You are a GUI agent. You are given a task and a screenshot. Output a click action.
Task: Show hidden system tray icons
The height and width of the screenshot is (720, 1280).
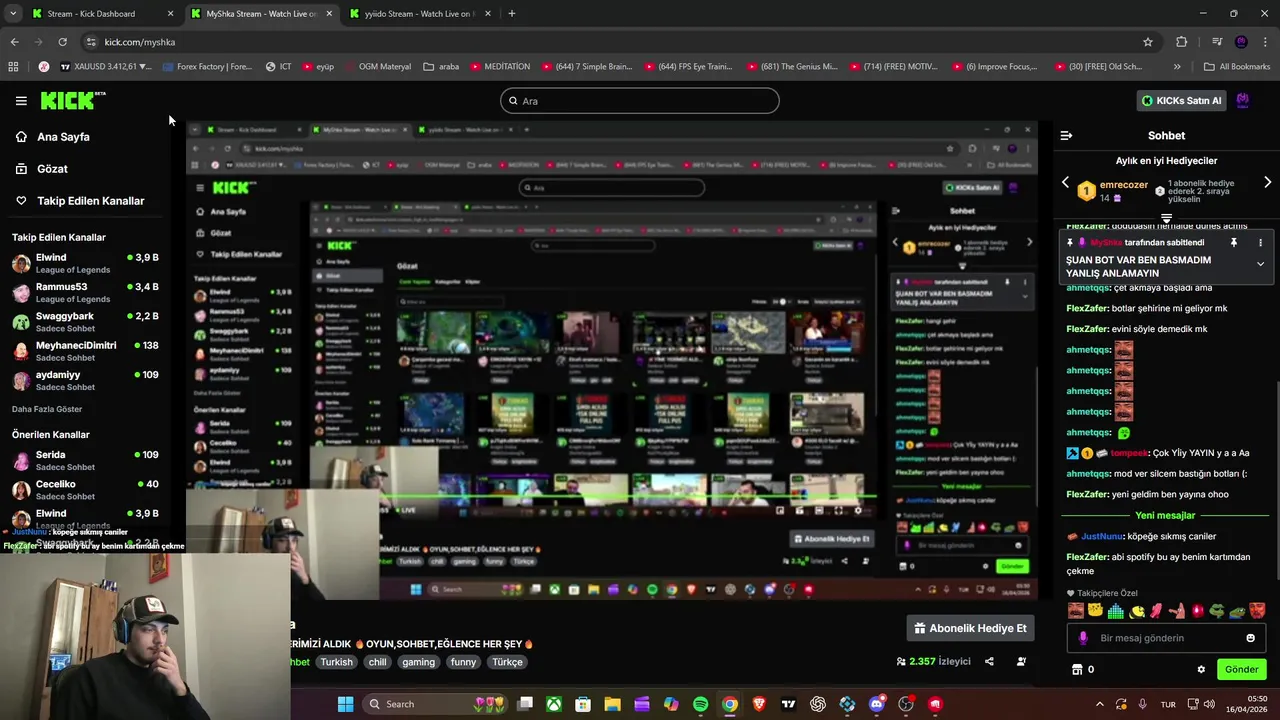(x=1100, y=704)
